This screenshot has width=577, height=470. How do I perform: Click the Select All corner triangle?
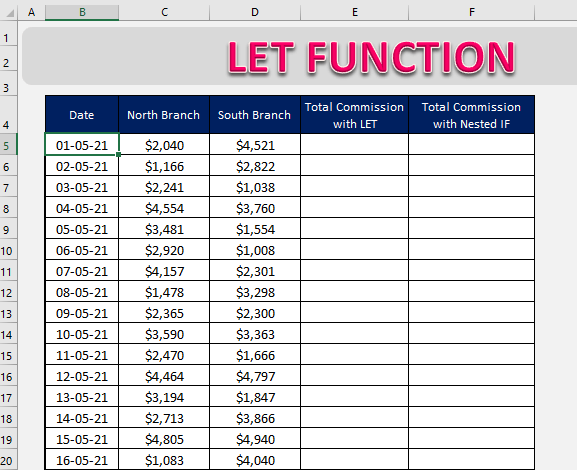(9, 13)
